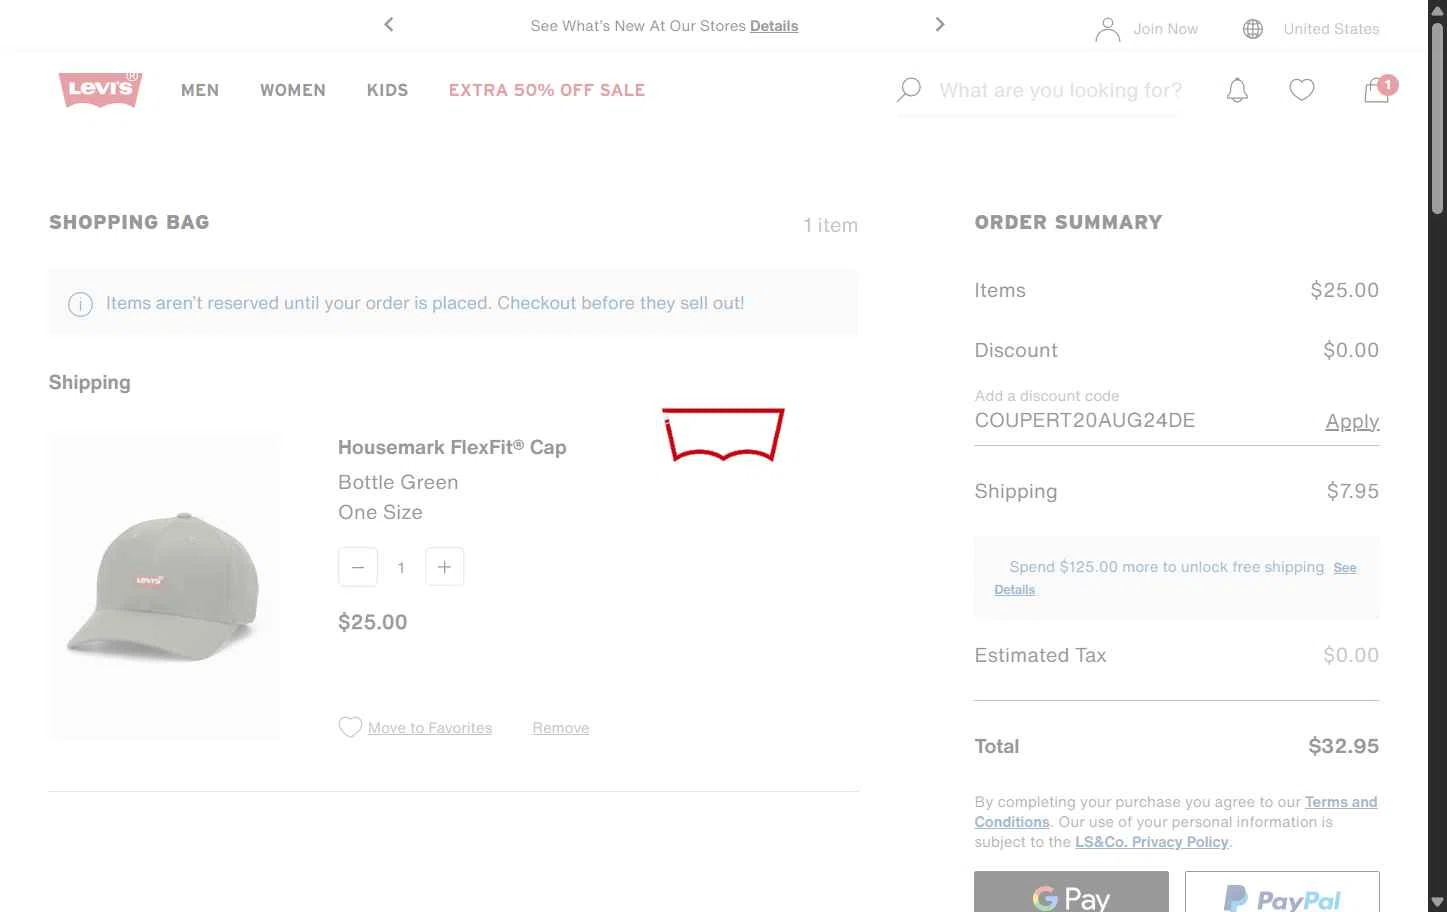Click the search magnifier icon
This screenshot has height=912, width=1447.
(x=909, y=90)
